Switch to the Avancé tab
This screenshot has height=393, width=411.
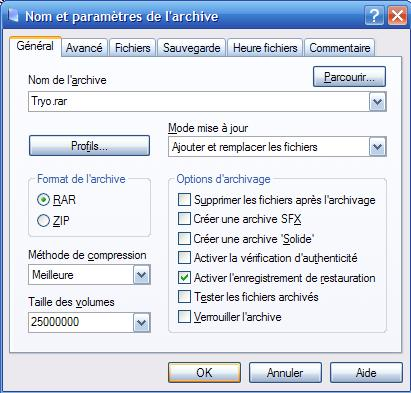pos(84,48)
